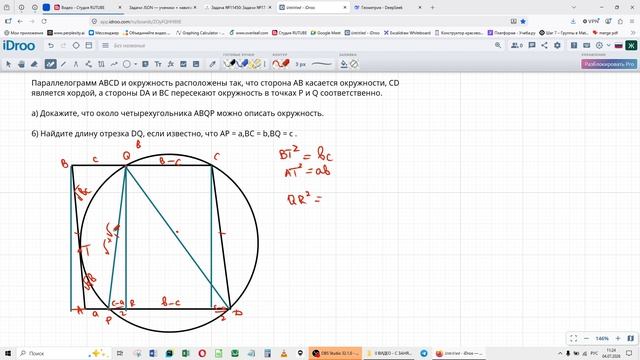Open Telegram from the taskbar
The height and width of the screenshot is (360, 640).
424,353
